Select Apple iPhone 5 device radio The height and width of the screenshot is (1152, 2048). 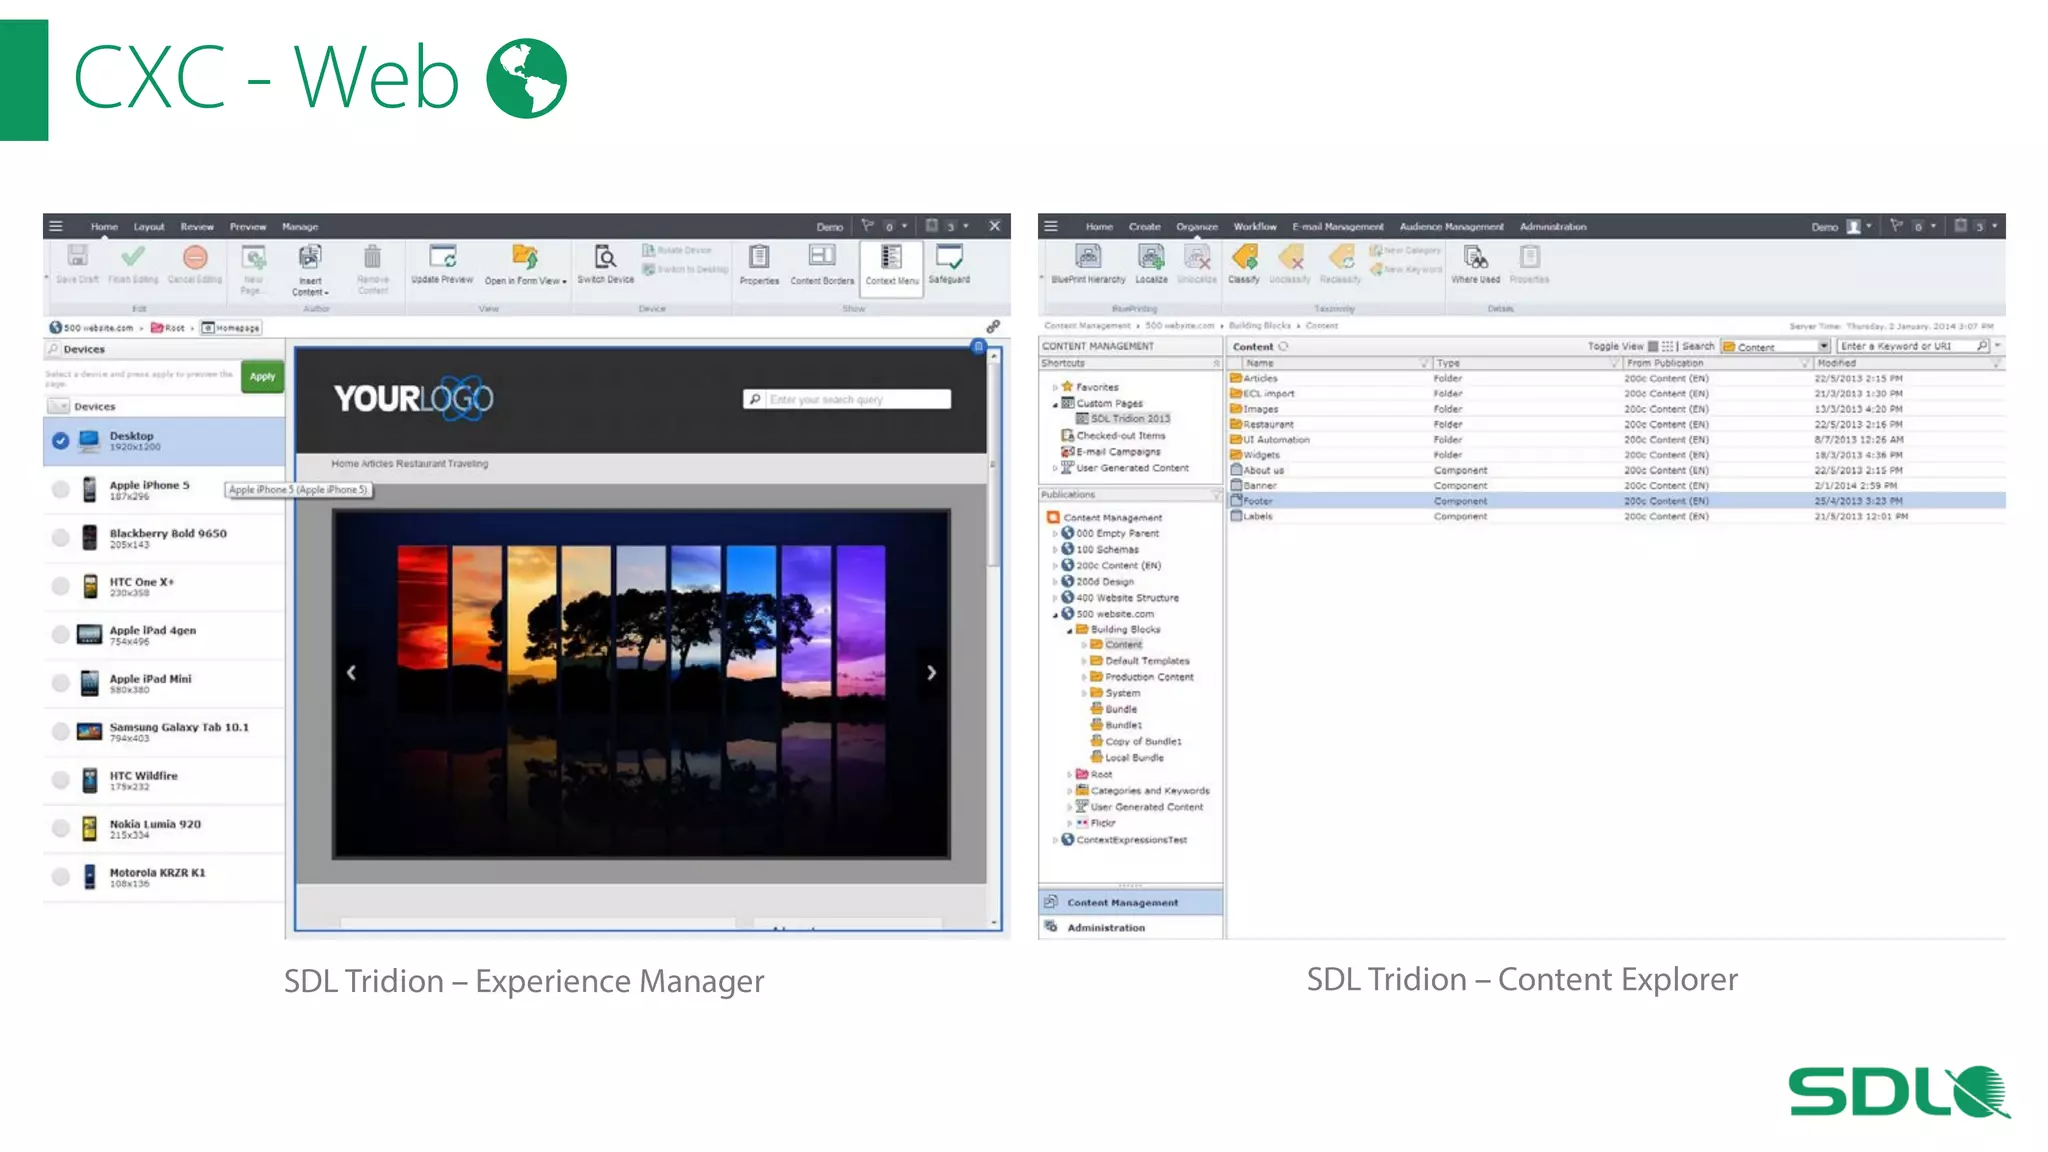[61, 489]
